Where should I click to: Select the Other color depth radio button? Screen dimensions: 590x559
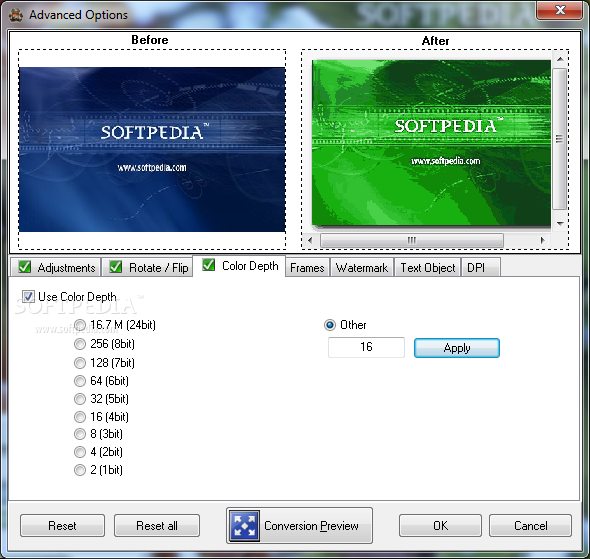pos(330,325)
